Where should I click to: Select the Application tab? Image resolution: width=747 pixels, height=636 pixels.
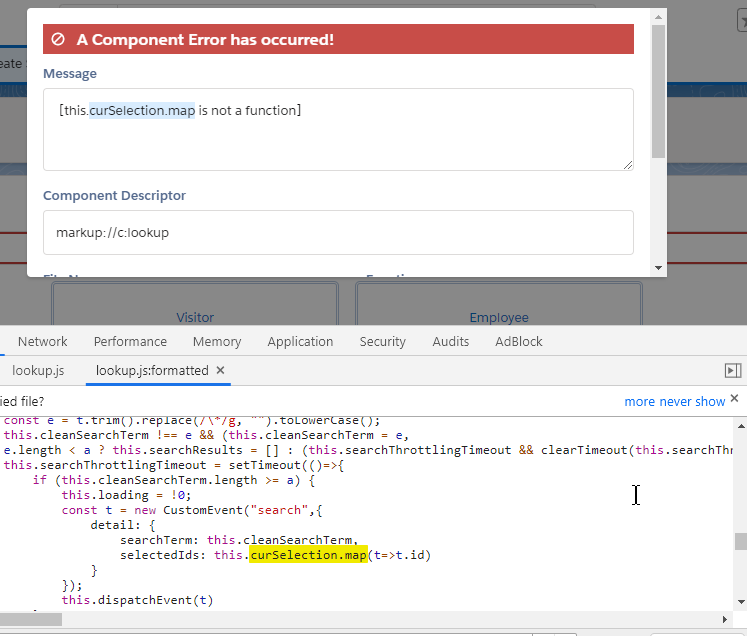coord(300,342)
